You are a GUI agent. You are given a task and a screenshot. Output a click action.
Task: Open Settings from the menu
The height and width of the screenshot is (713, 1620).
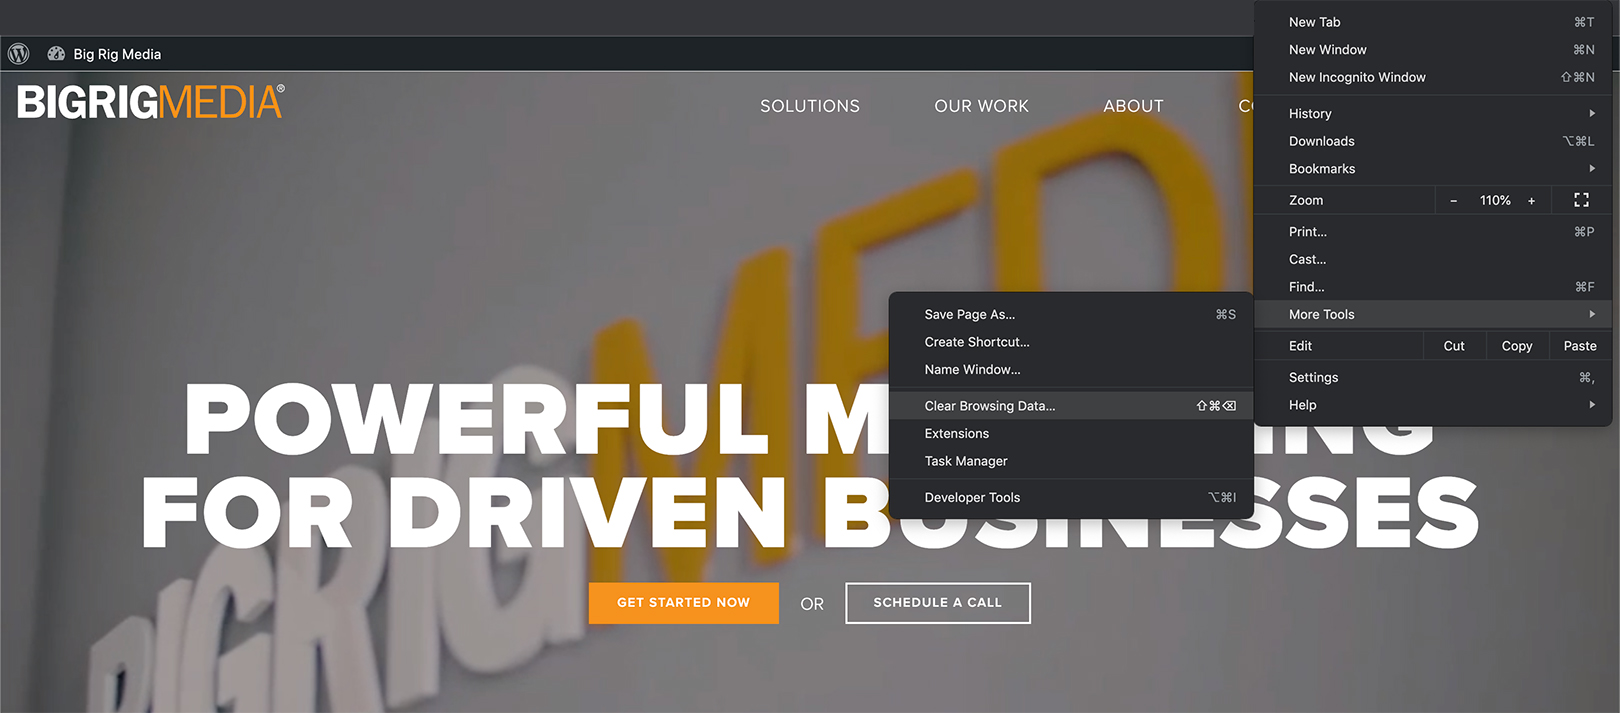tap(1433, 377)
